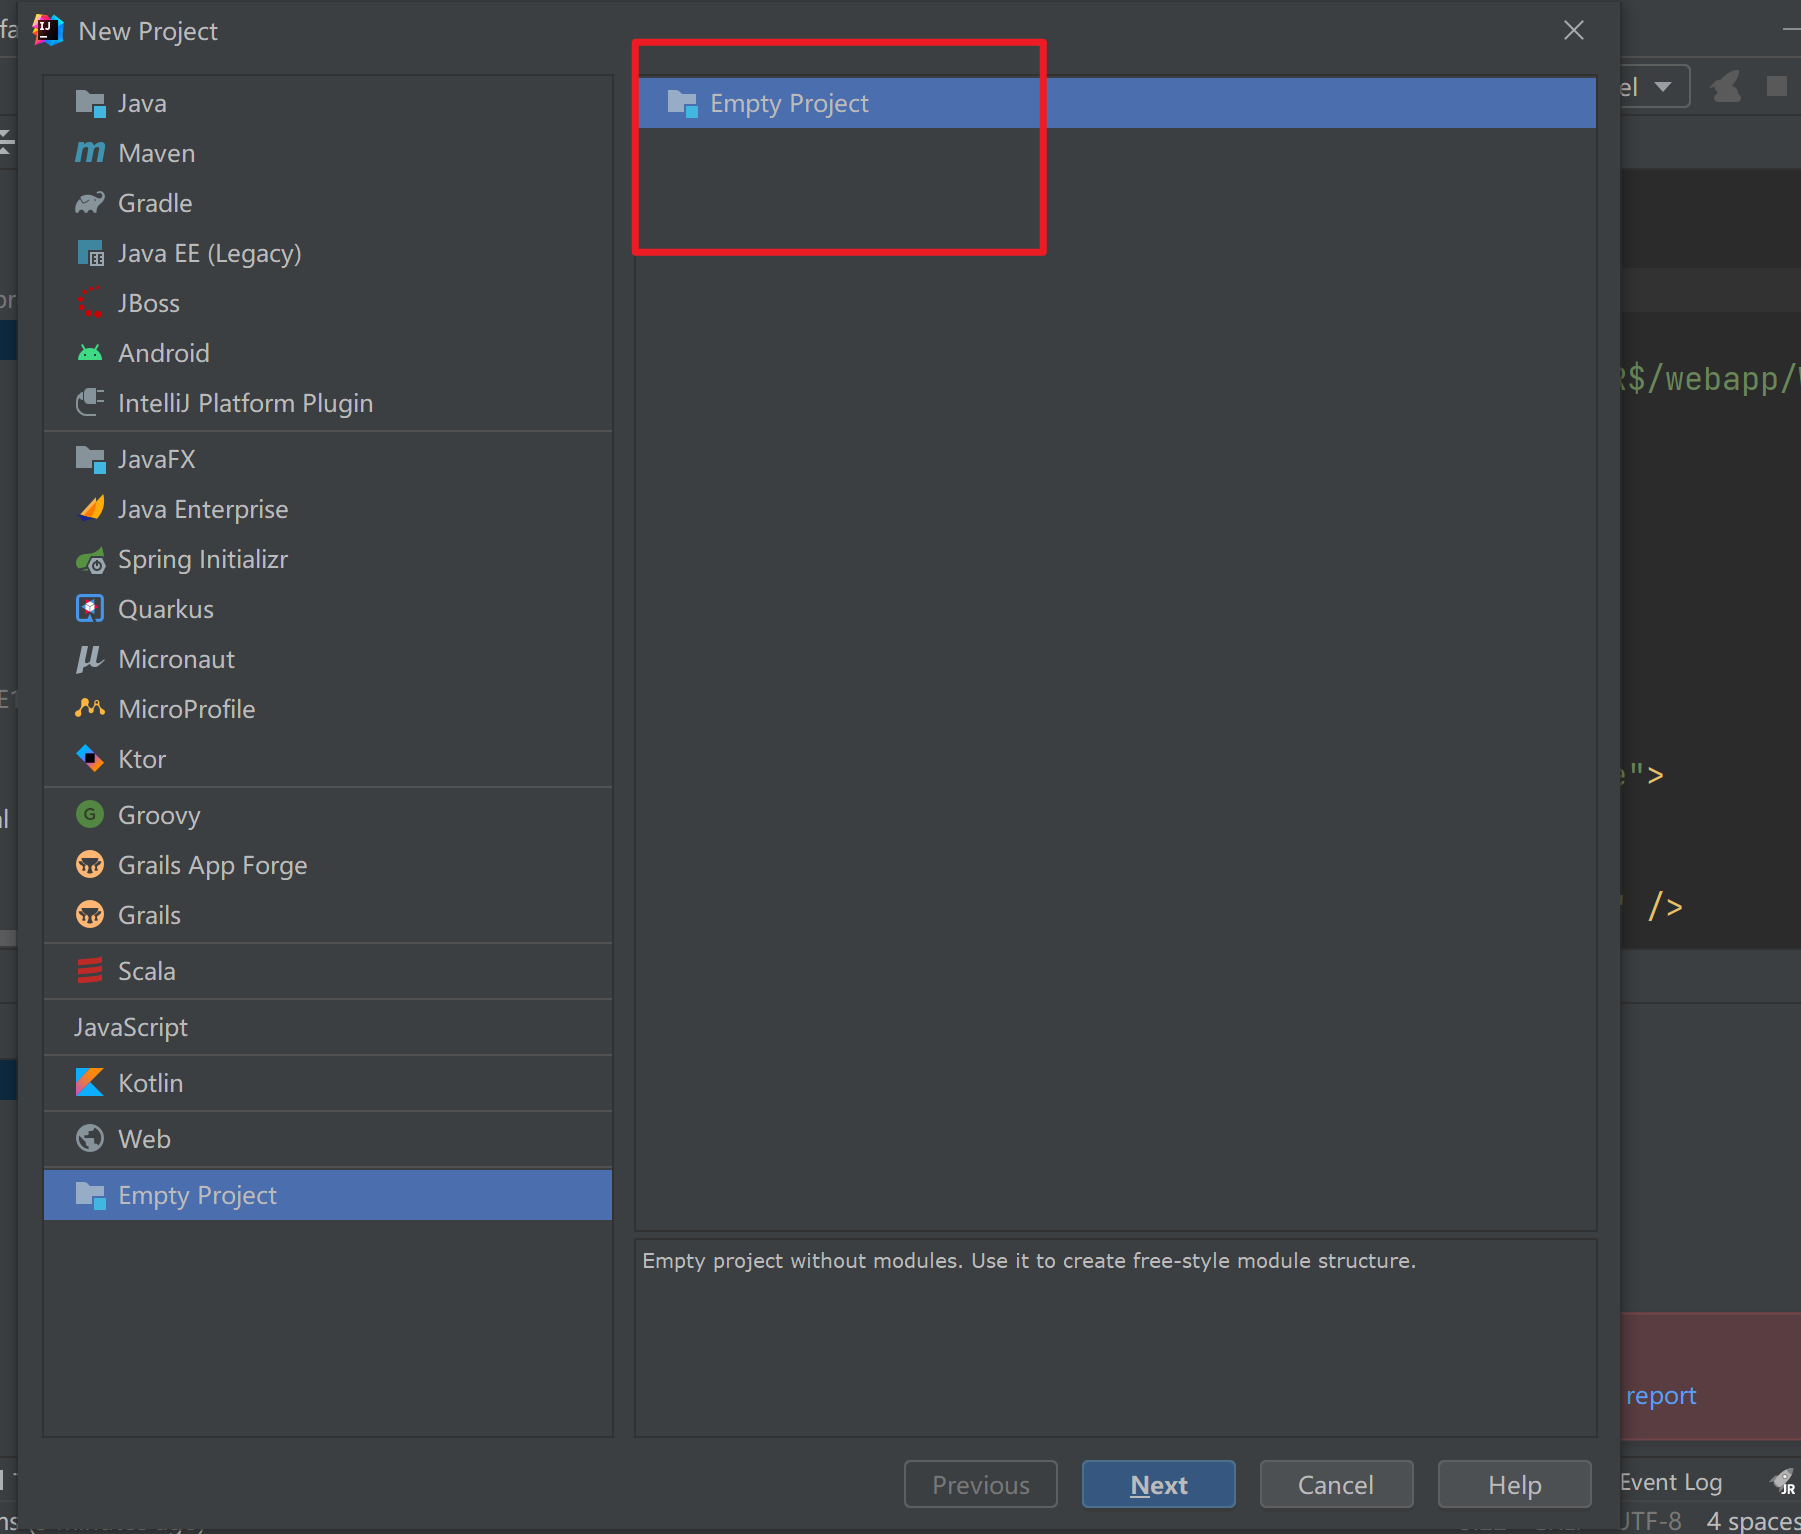
Task: Select the Java project type icon
Action: pos(90,103)
